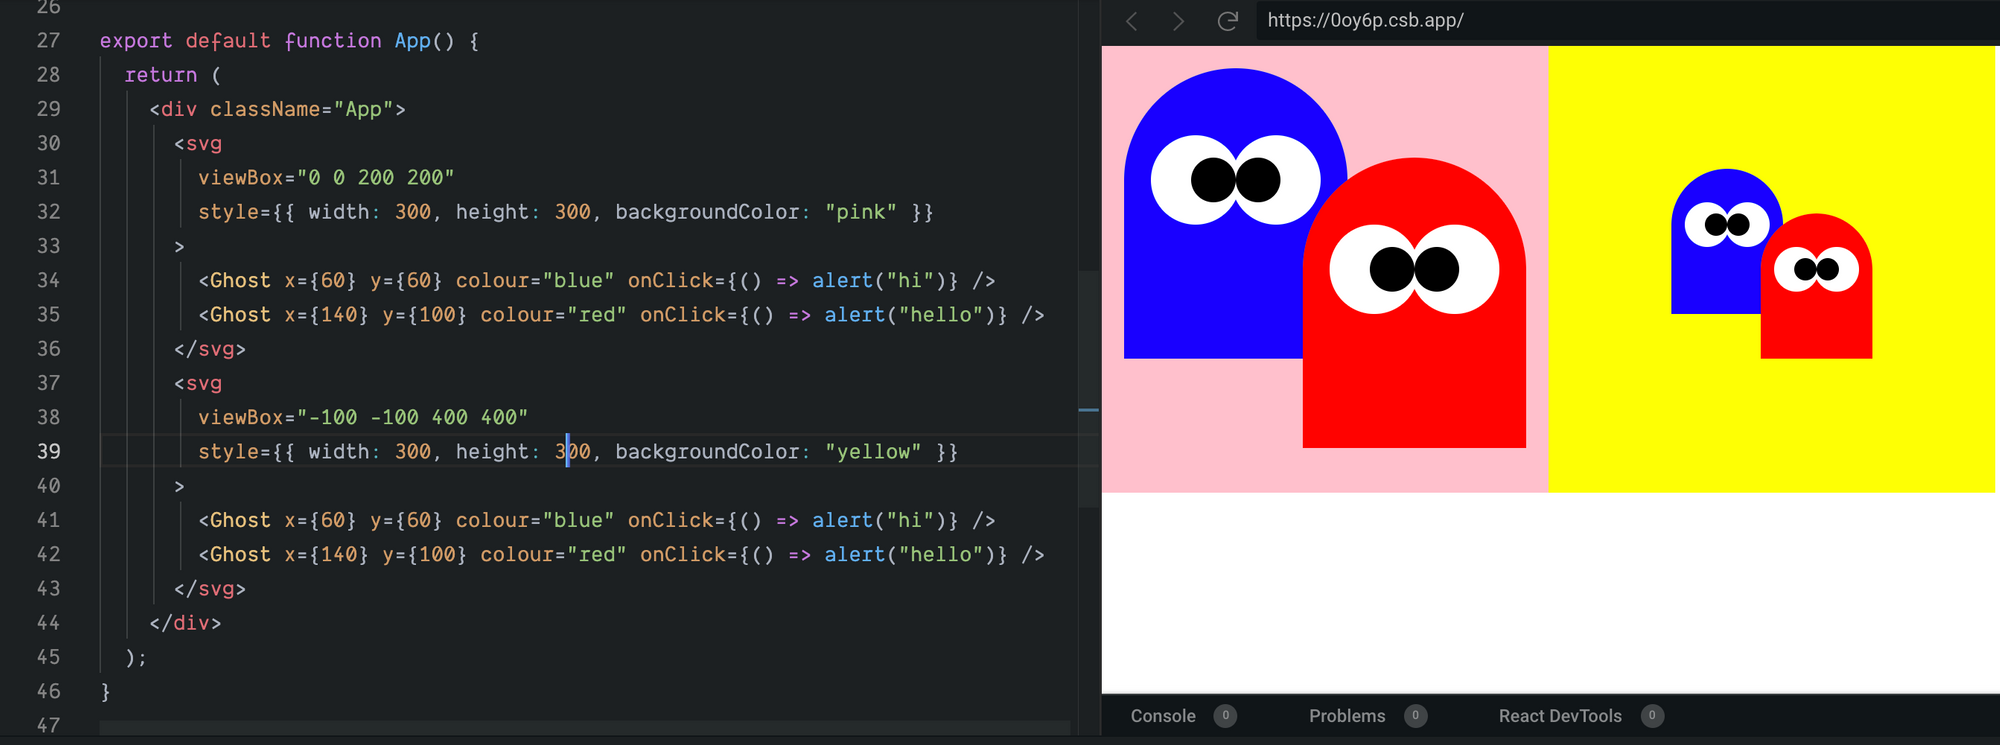Open the React DevTools tab
The image size is (2000, 745).
tap(1559, 716)
